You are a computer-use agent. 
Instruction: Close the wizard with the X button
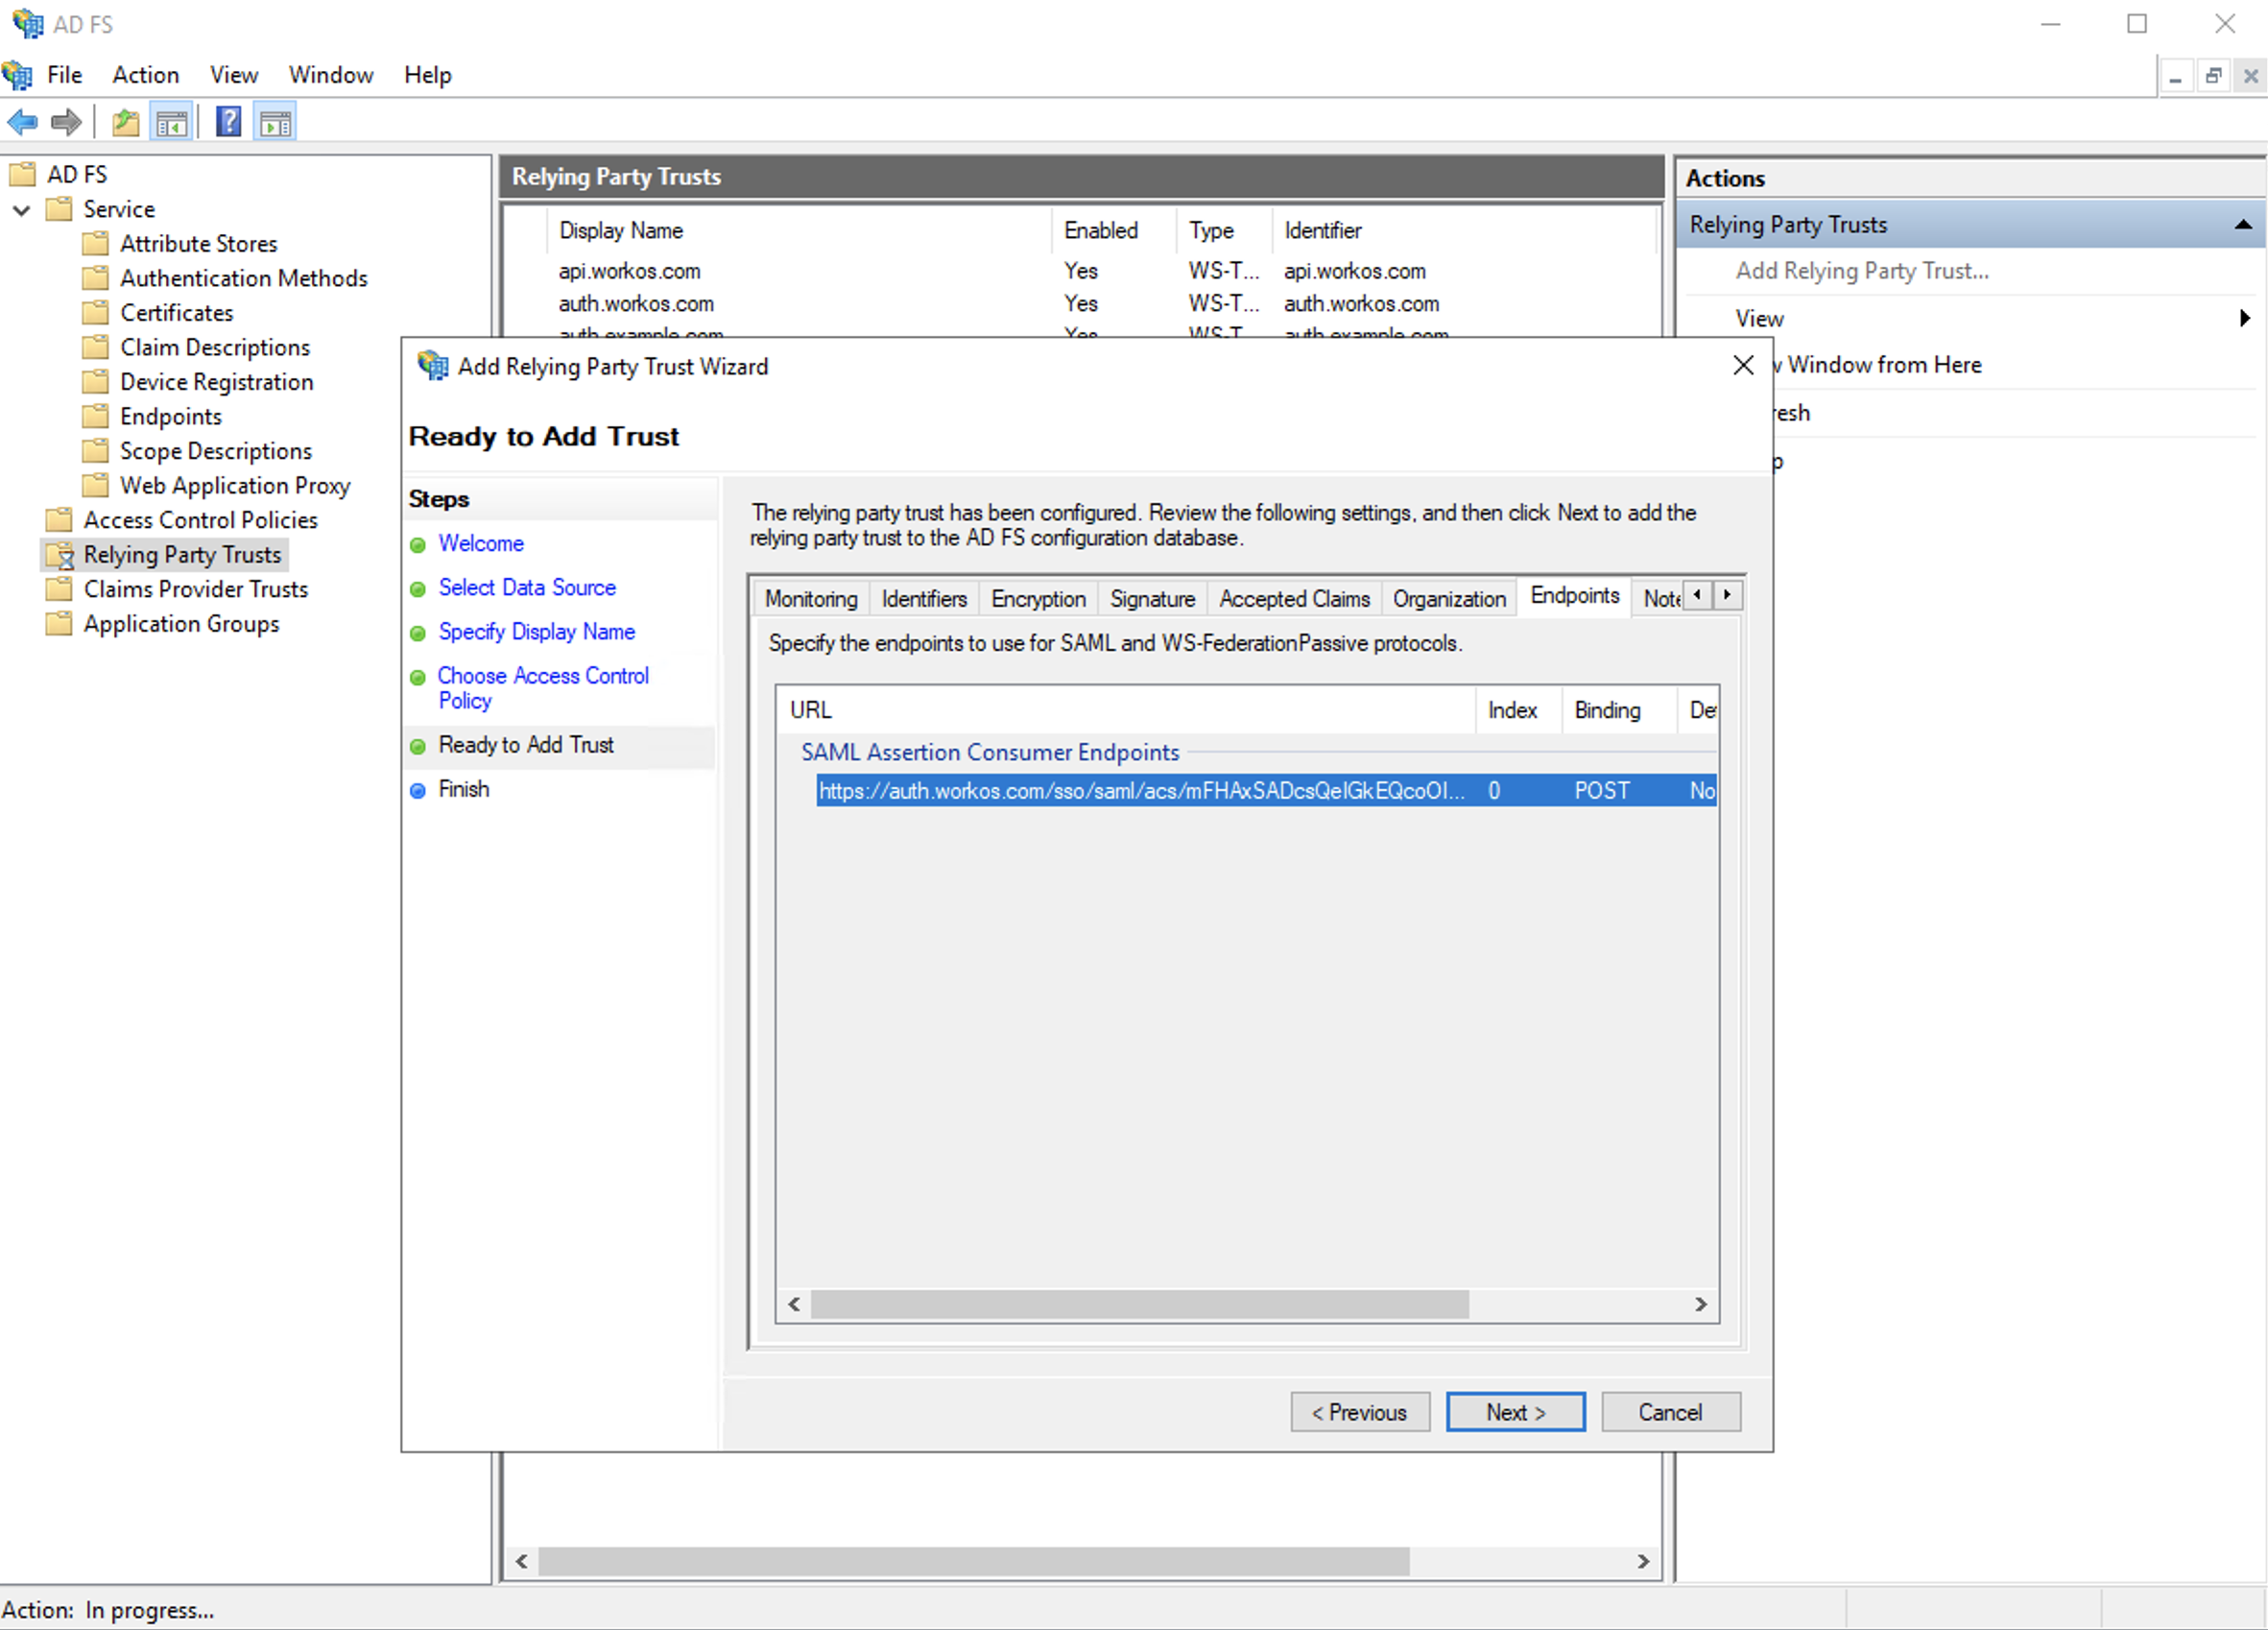click(1742, 365)
